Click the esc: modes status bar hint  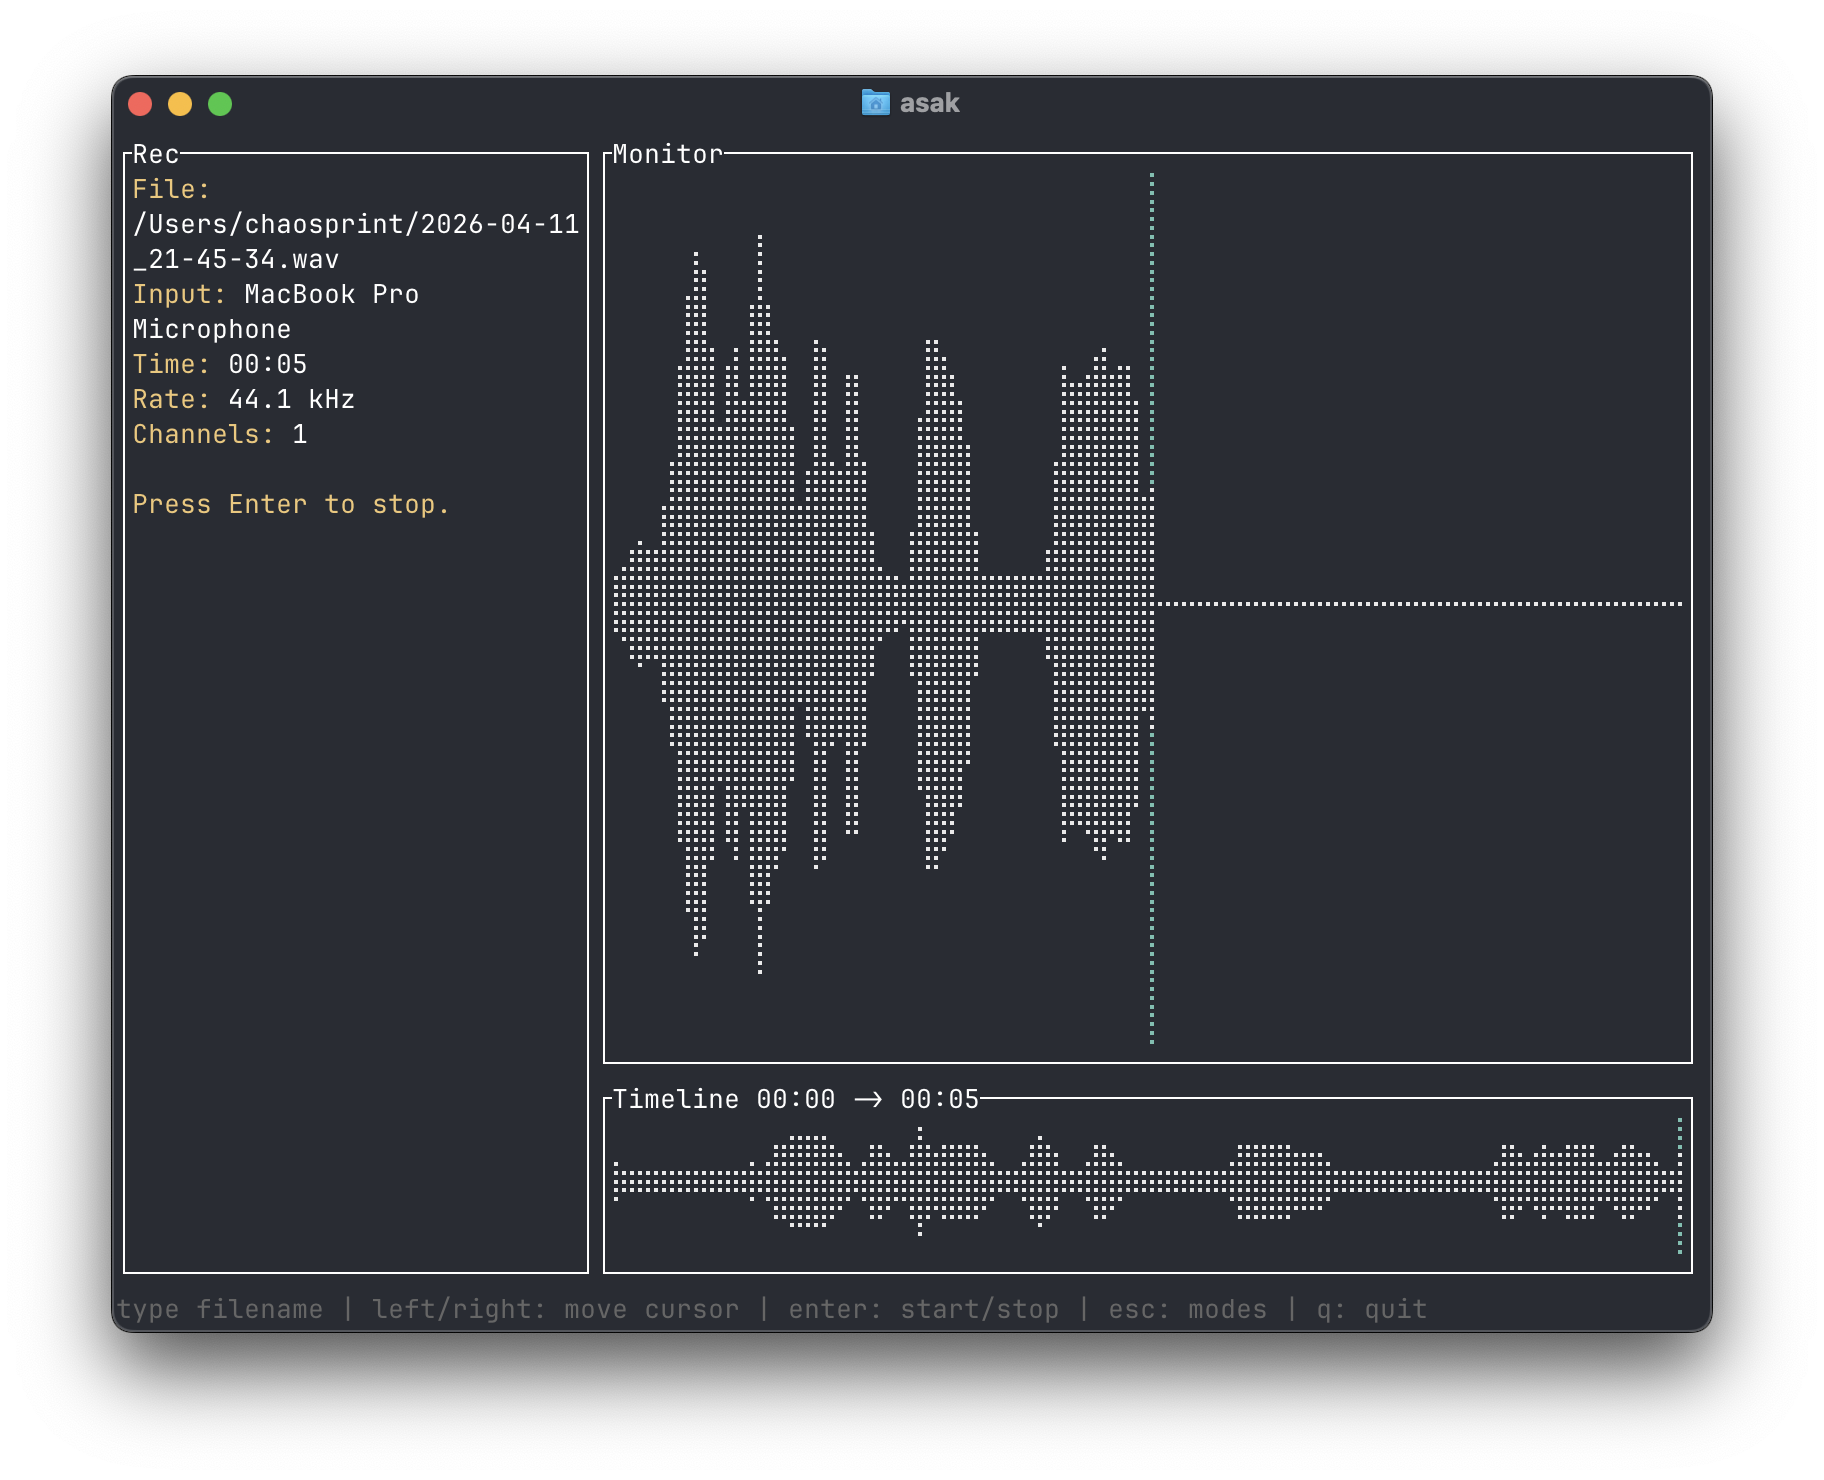tap(1186, 1308)
